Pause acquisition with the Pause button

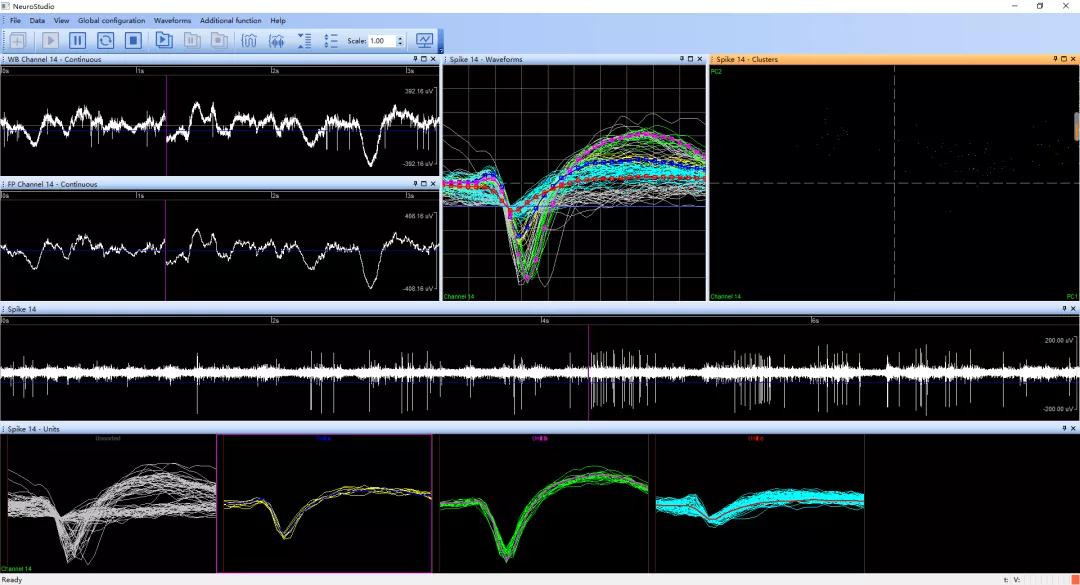point(78,41)
